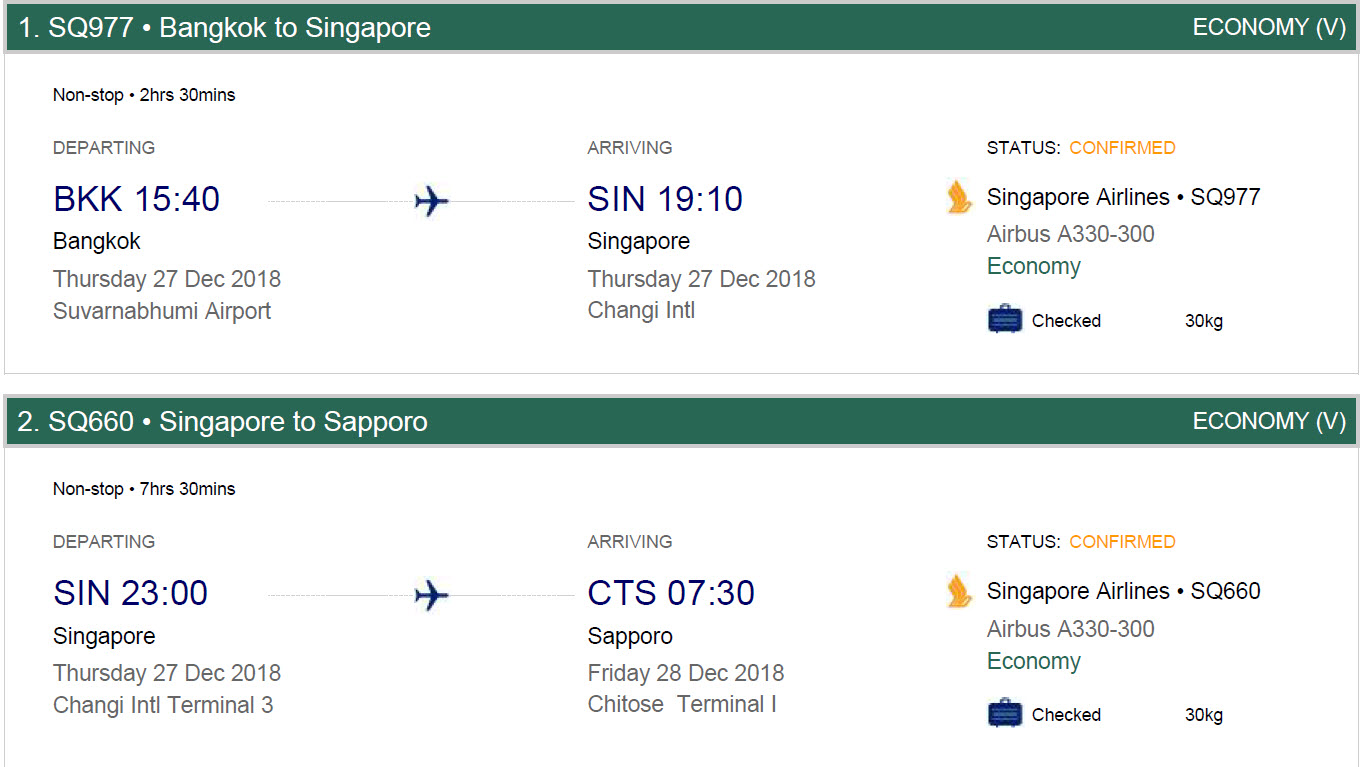Click Singapore Airlines logo beside SQ977
This screenshot has width=1362, height=767.
[x=959, y=197]
